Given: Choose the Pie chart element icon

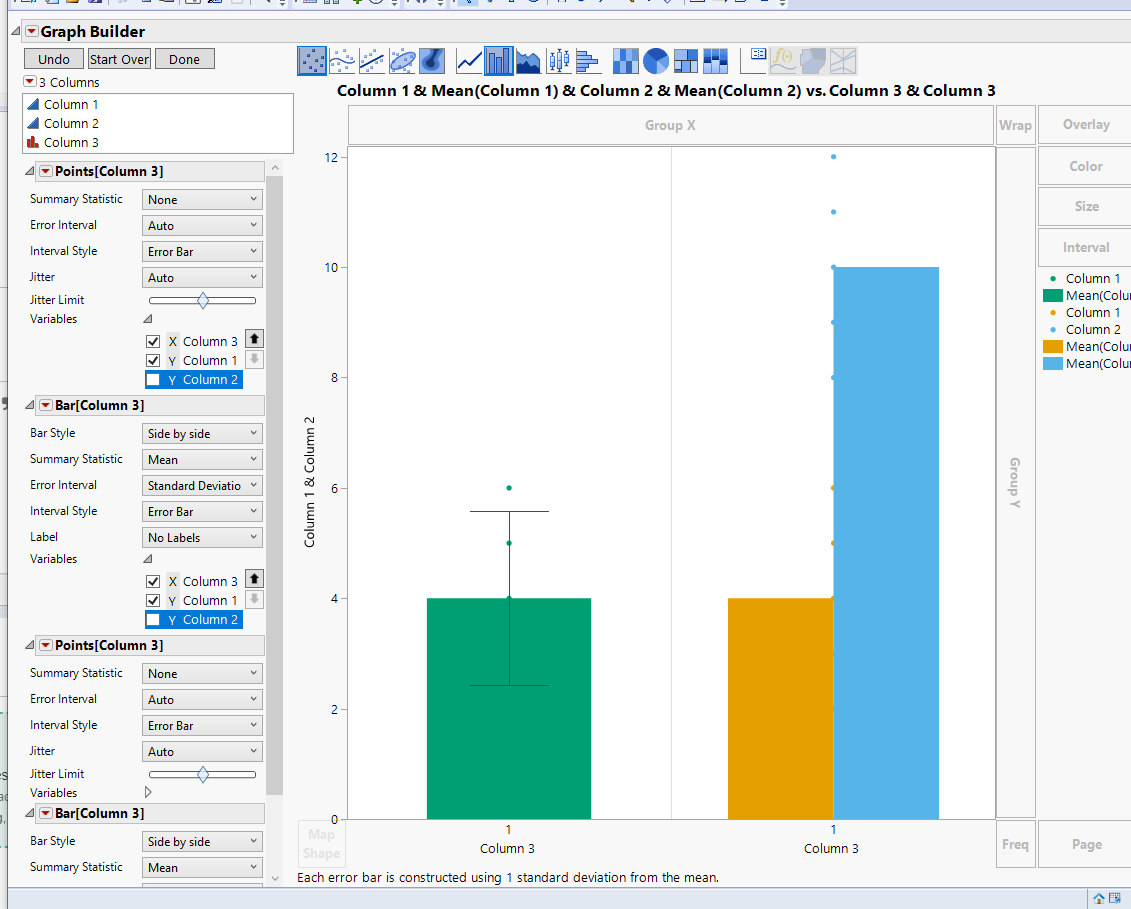Looking at the screenshot, I should click(x=656, y=60).
